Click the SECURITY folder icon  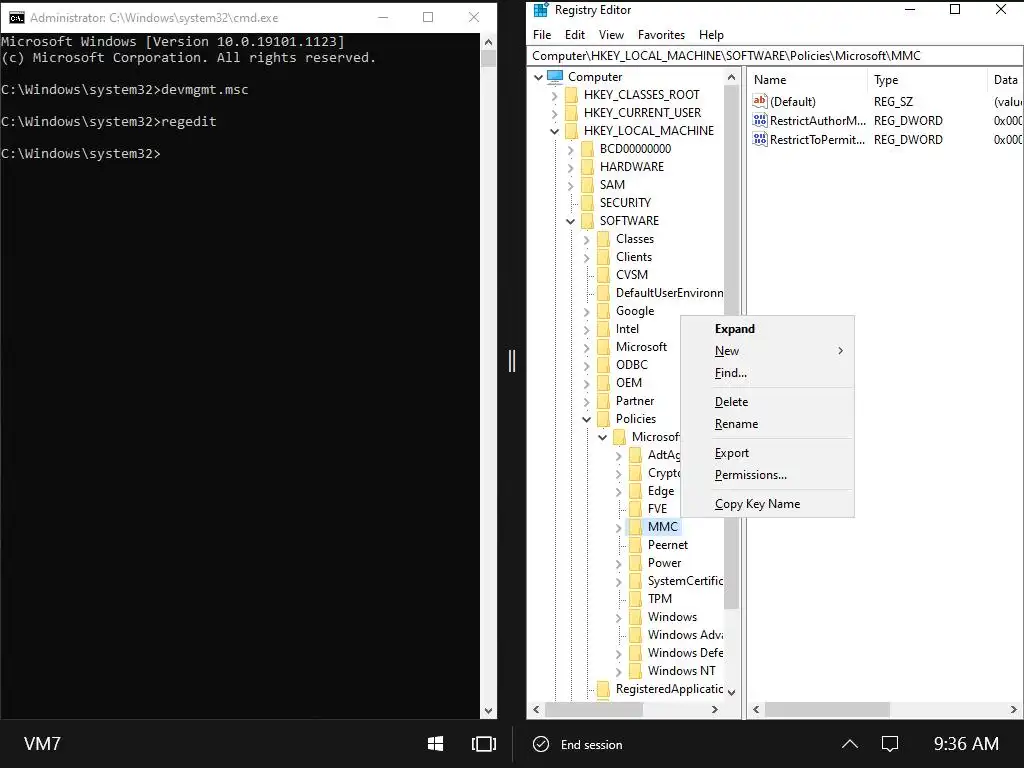(x=587, y=202)
